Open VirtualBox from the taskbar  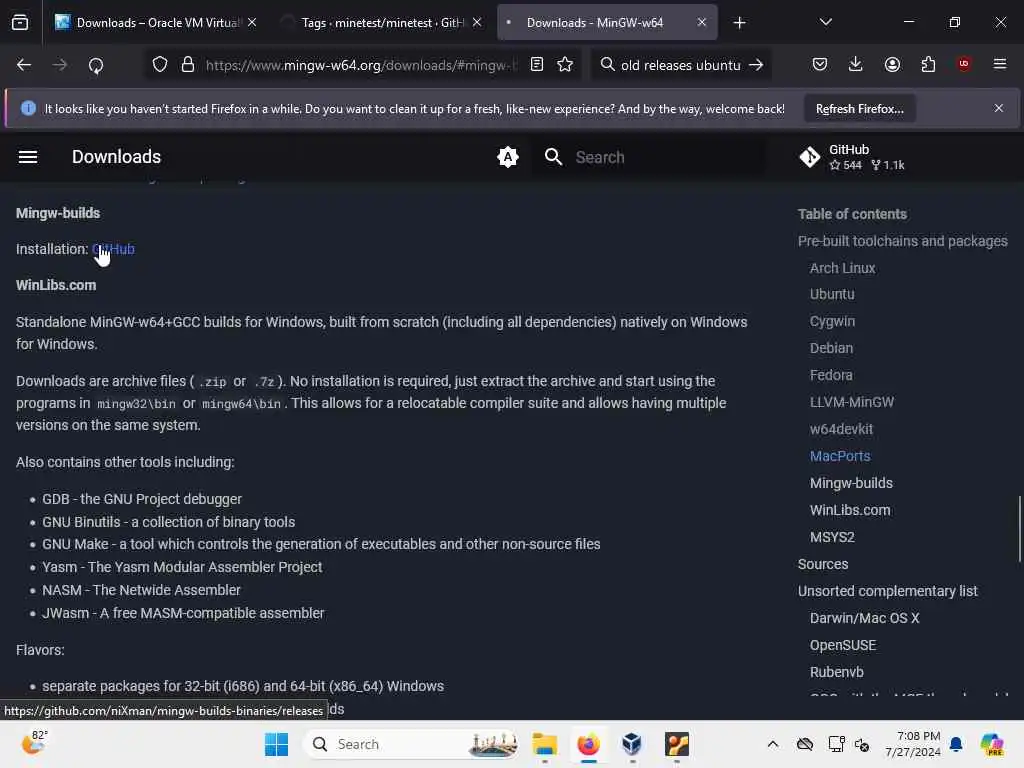632,744
